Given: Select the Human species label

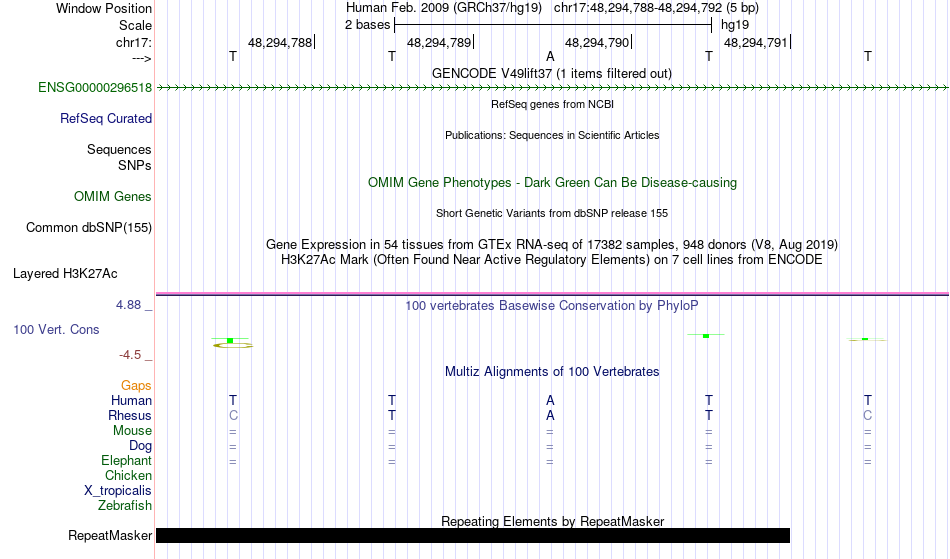Looking at the screenshot, I should (x=131, y=400).
